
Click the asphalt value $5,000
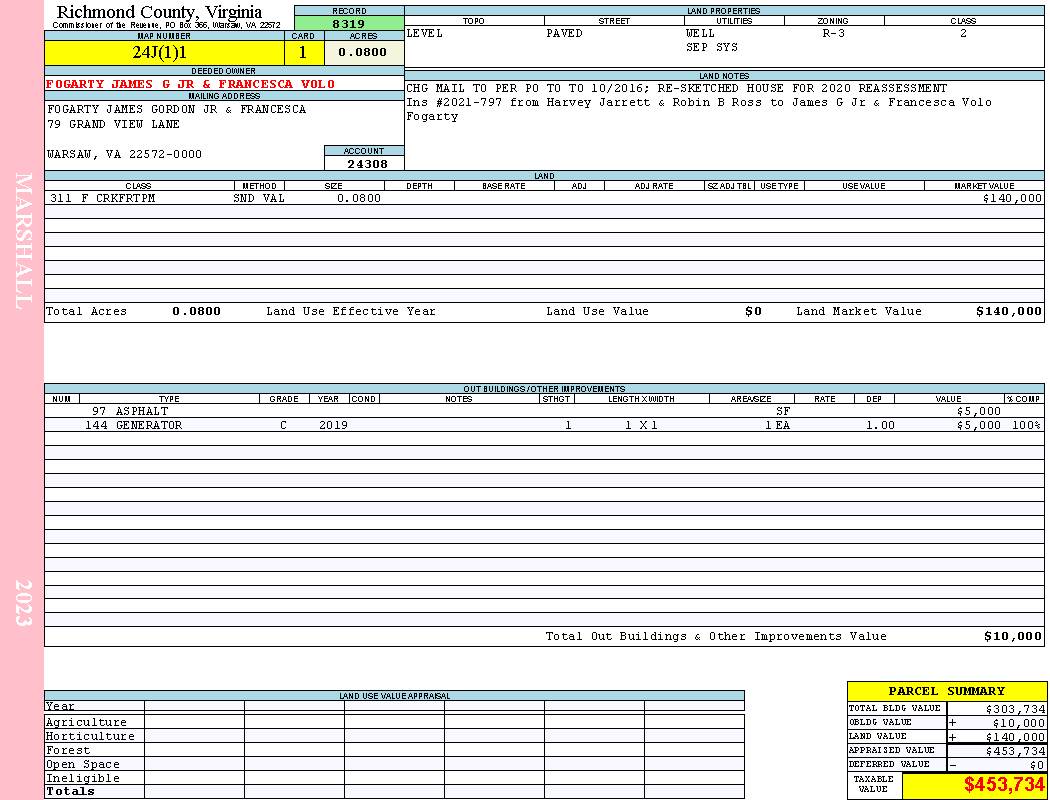click(x=978, y=411)
